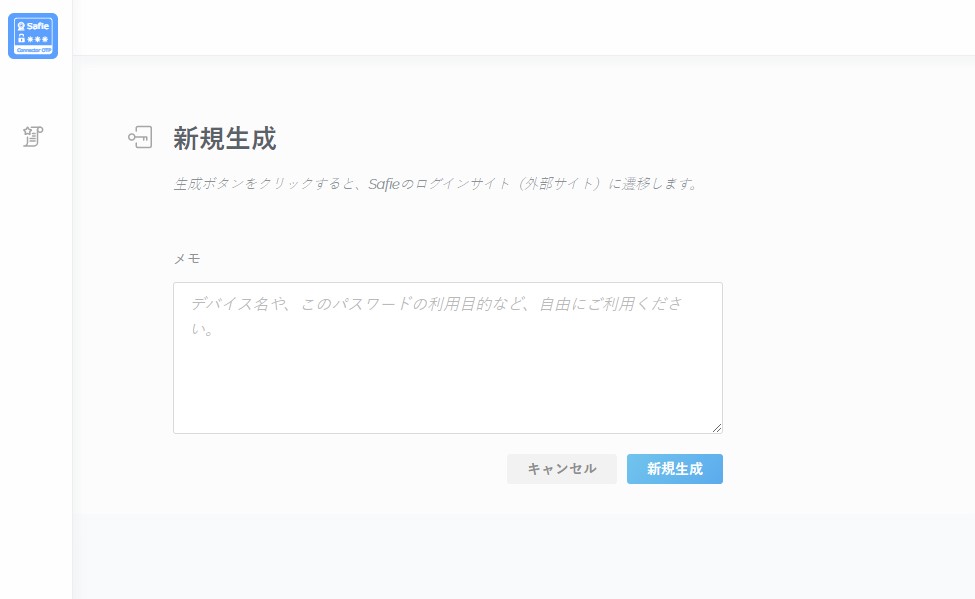Image resolution: width=975 pixels, height=599 pixels.
Task: Click the 新規生成 page heading text
Action: pos(225,138)
